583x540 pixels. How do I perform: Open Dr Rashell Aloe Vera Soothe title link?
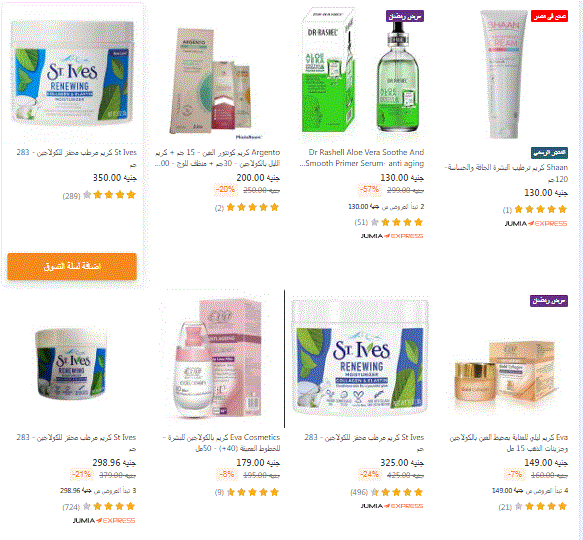pos(362,158)
